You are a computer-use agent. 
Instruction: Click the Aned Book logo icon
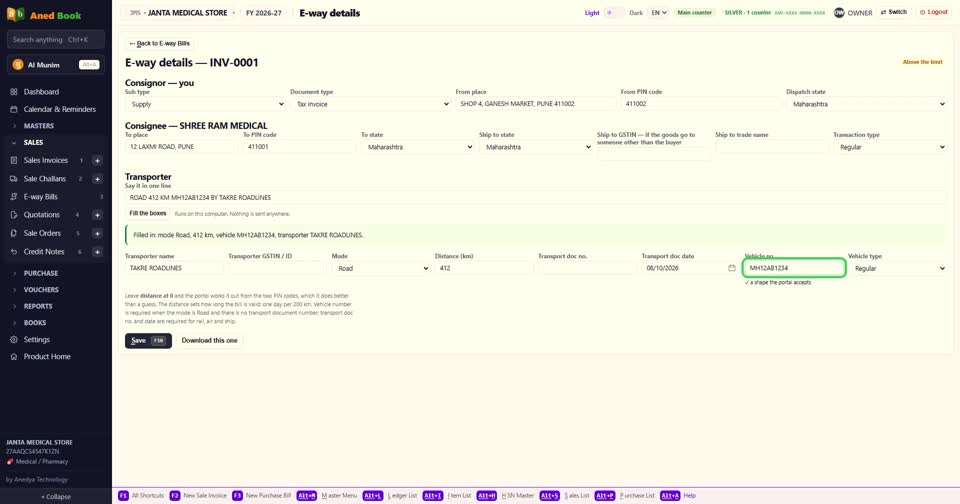tap(15, 14)
